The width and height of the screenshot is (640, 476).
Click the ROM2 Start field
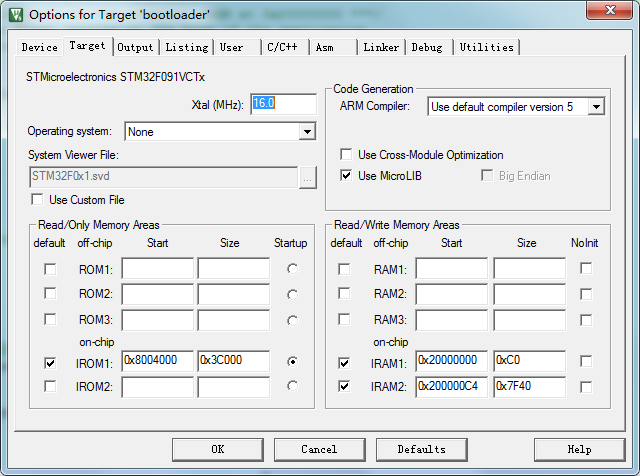pos(158,294)
